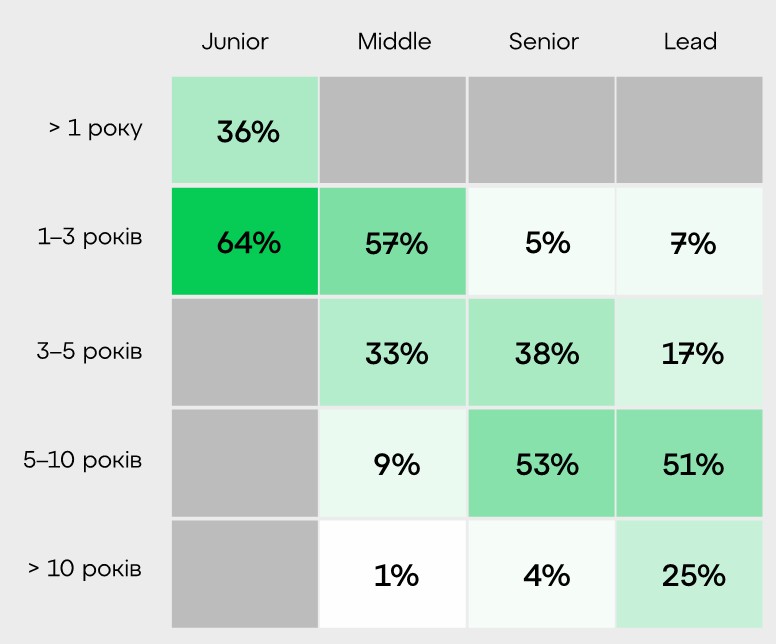The image size is (776, 644).
Task: Click the 36% Junior cell
Action: pyautogui.click(x=245, y=131)
